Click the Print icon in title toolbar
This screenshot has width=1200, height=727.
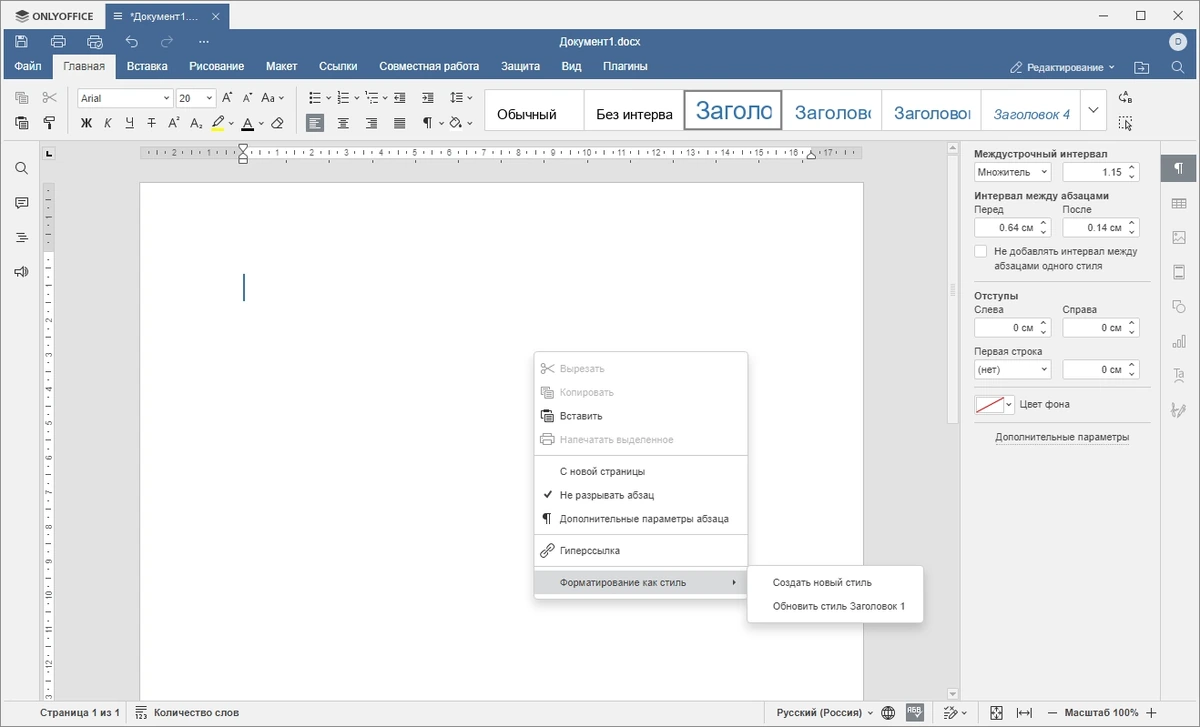pyautogui.click(x=58, y=41)
